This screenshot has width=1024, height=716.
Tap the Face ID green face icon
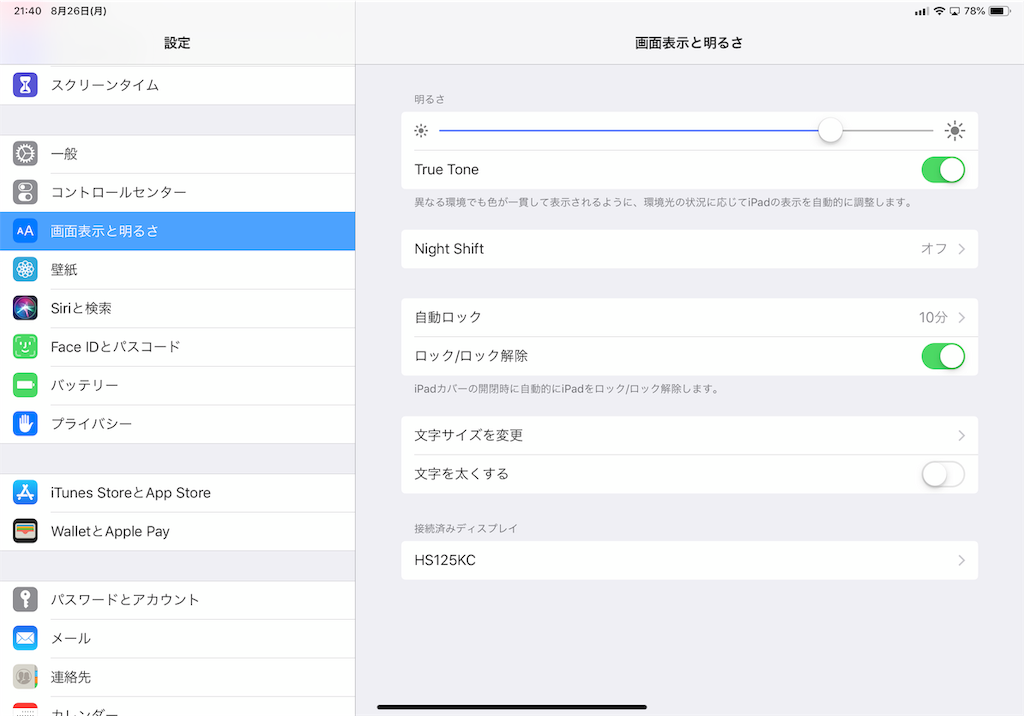pyautogui.click(x=25, y=346)
